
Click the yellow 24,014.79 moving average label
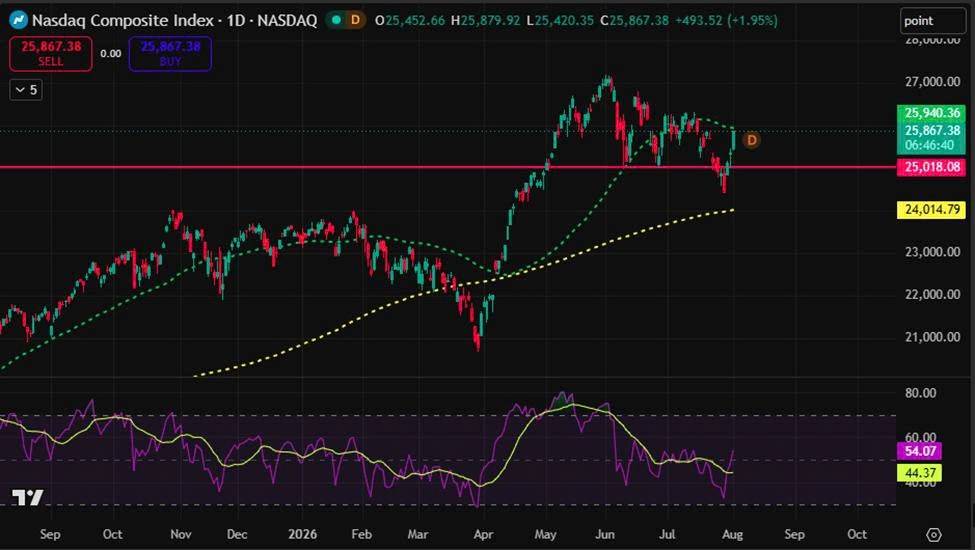click(x=931, y=209)
